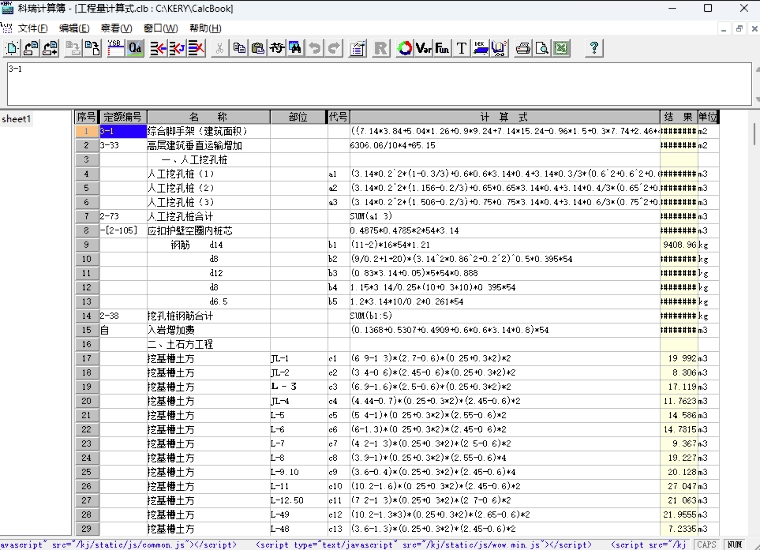
Task: Click the print toolbar icon
Action: click(x=522, y=47)
